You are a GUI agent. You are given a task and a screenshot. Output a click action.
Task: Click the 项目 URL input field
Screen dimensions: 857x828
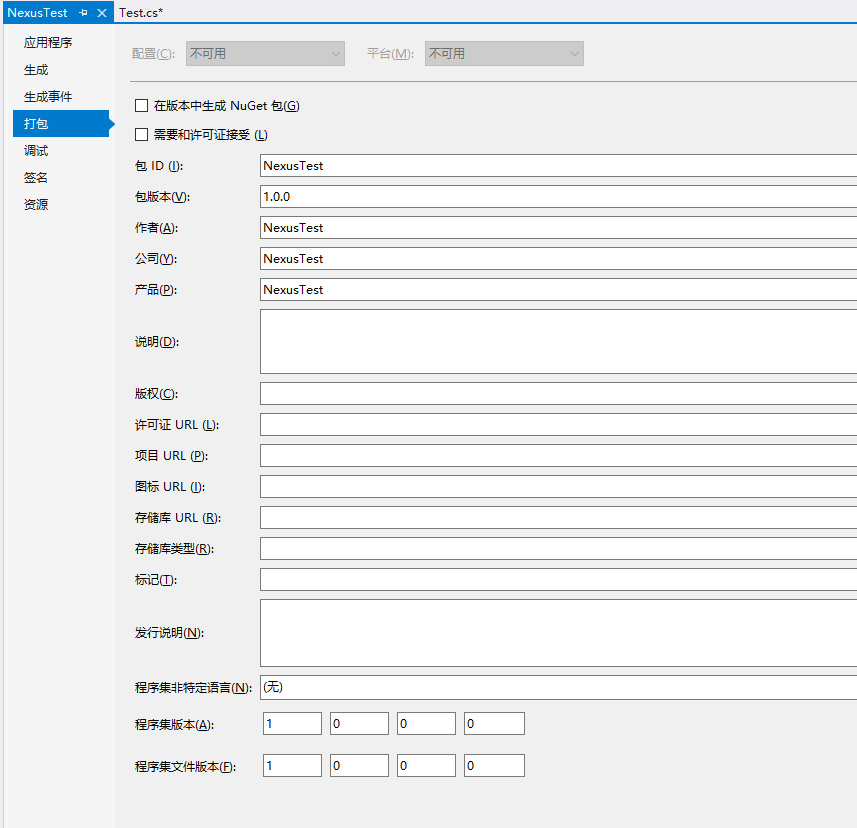pyautogui.click(x=559, y=456)
